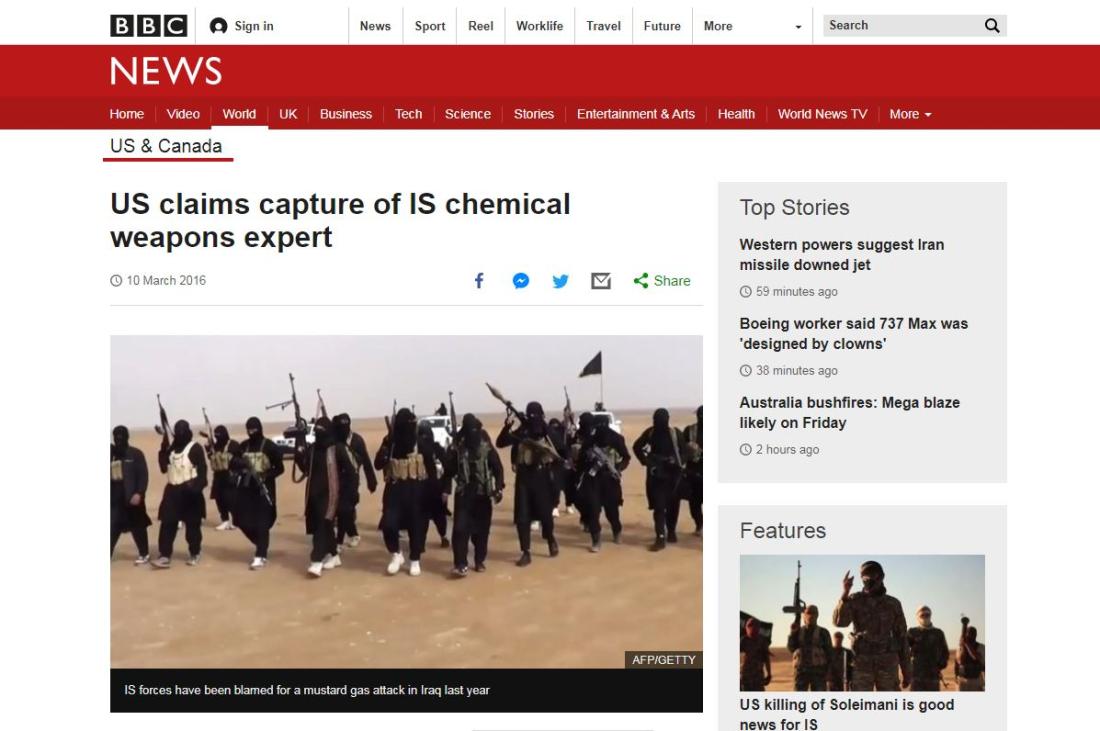Read 'Western powers suggest Iran missile' story
Screen dimensions: 1100x731
pos(842,255)
